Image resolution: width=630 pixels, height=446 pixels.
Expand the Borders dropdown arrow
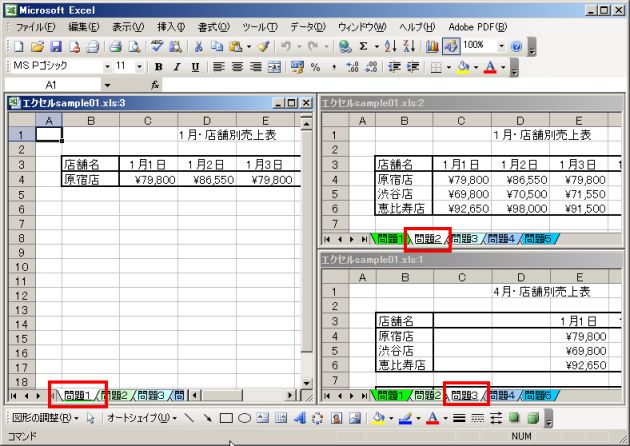[448, 67]
